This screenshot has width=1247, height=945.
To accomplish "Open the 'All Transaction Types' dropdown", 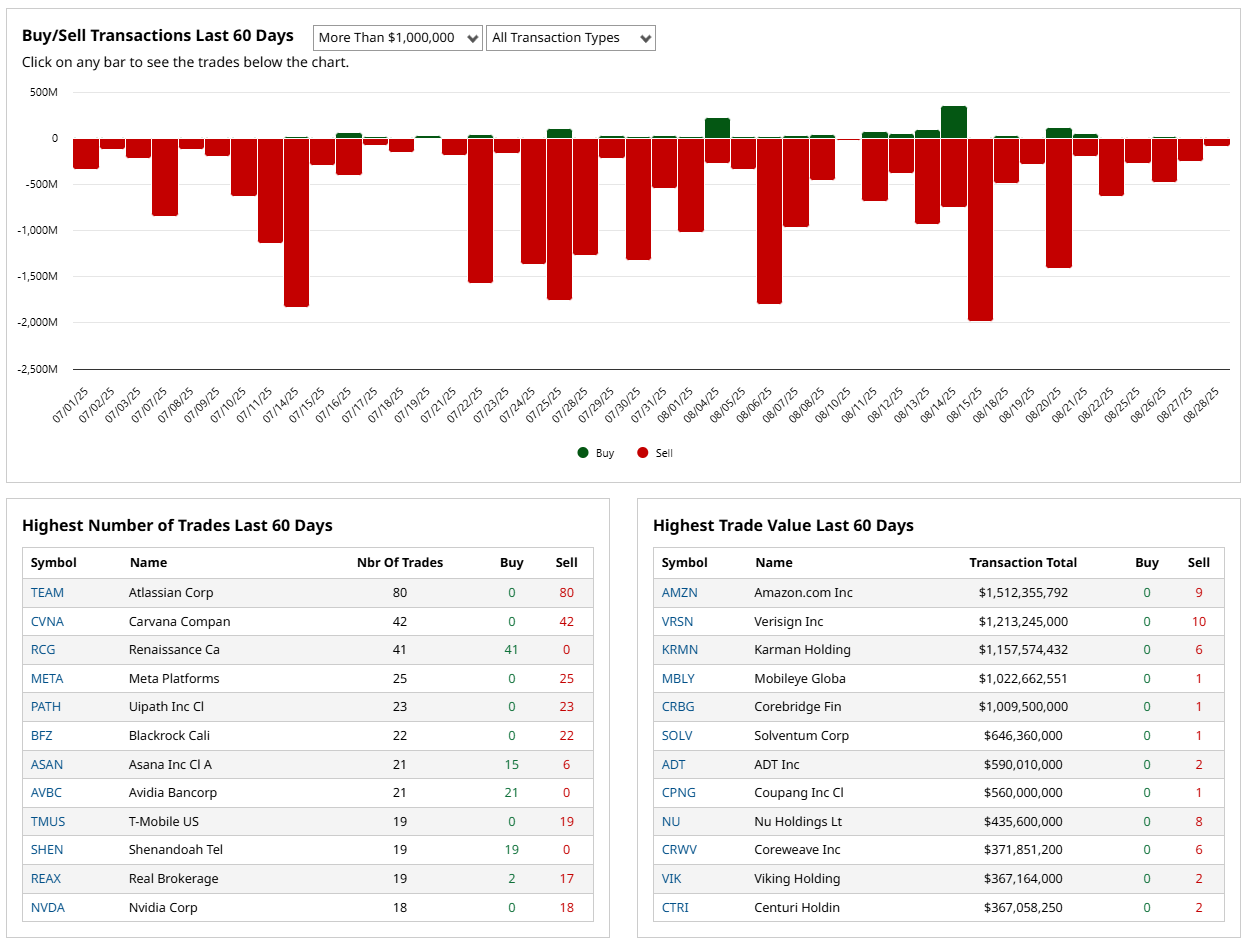I will (571, 38).
